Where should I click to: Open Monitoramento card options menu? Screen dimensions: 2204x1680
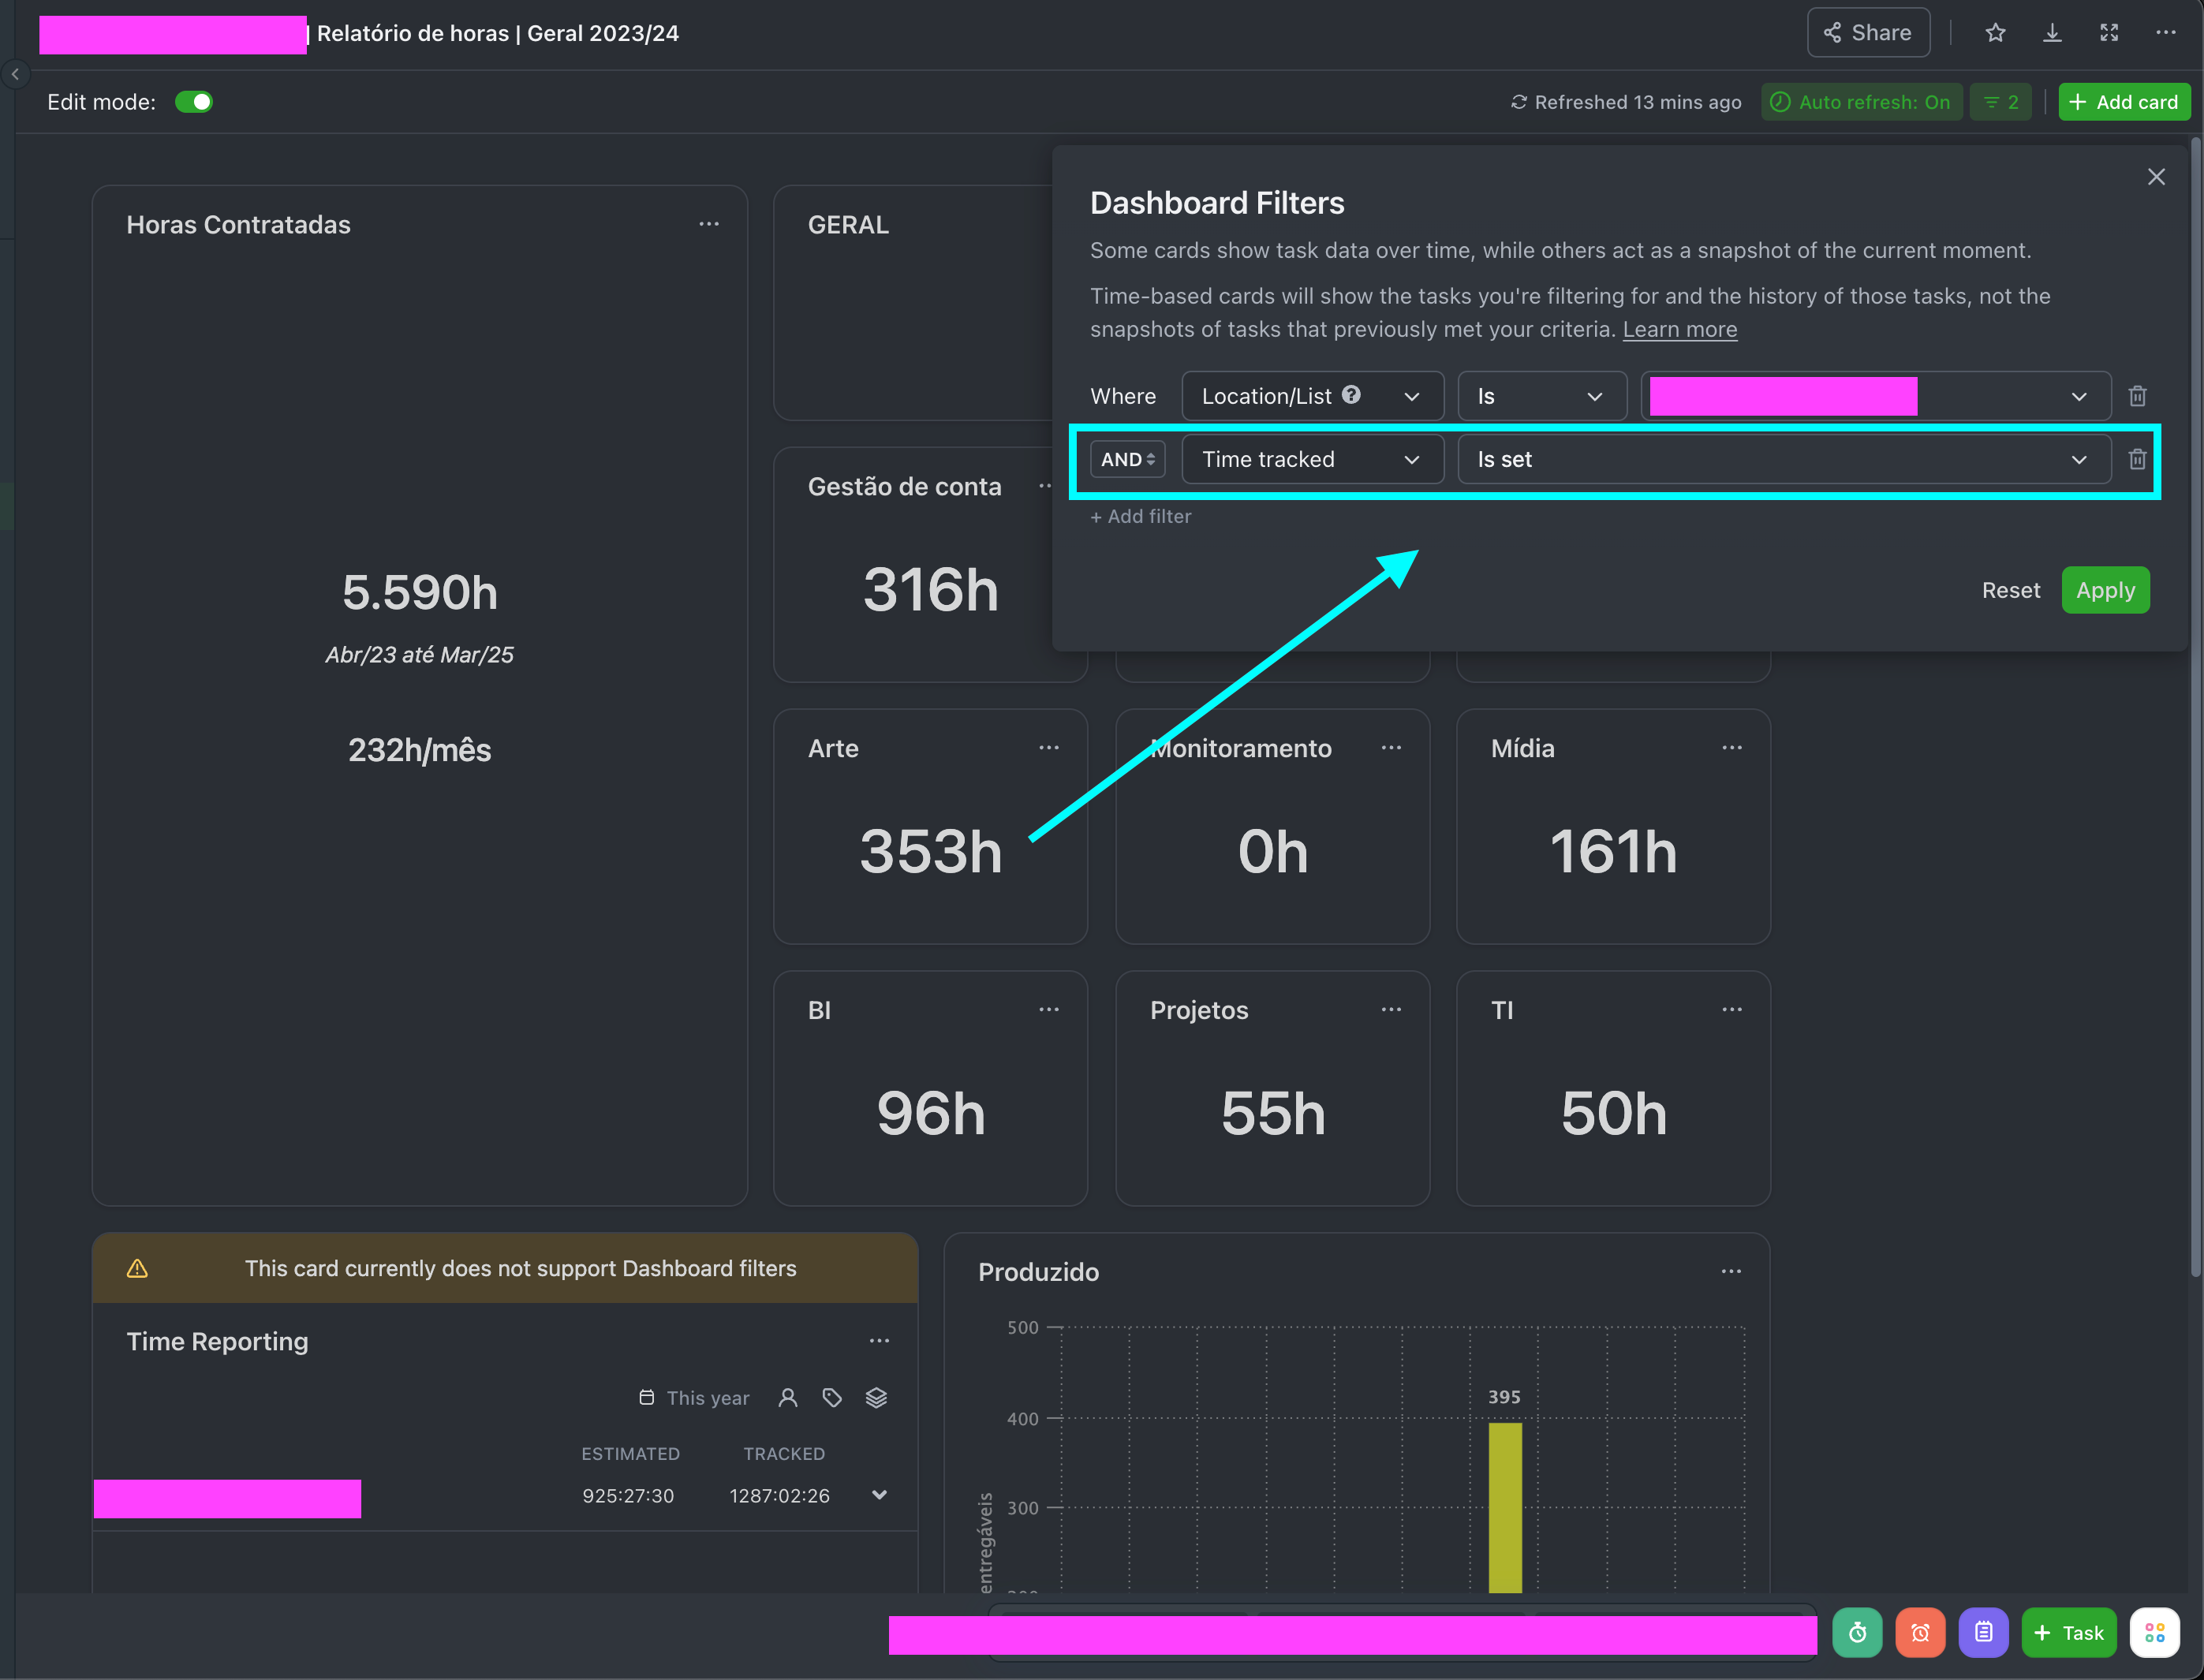click(1391, 748)
